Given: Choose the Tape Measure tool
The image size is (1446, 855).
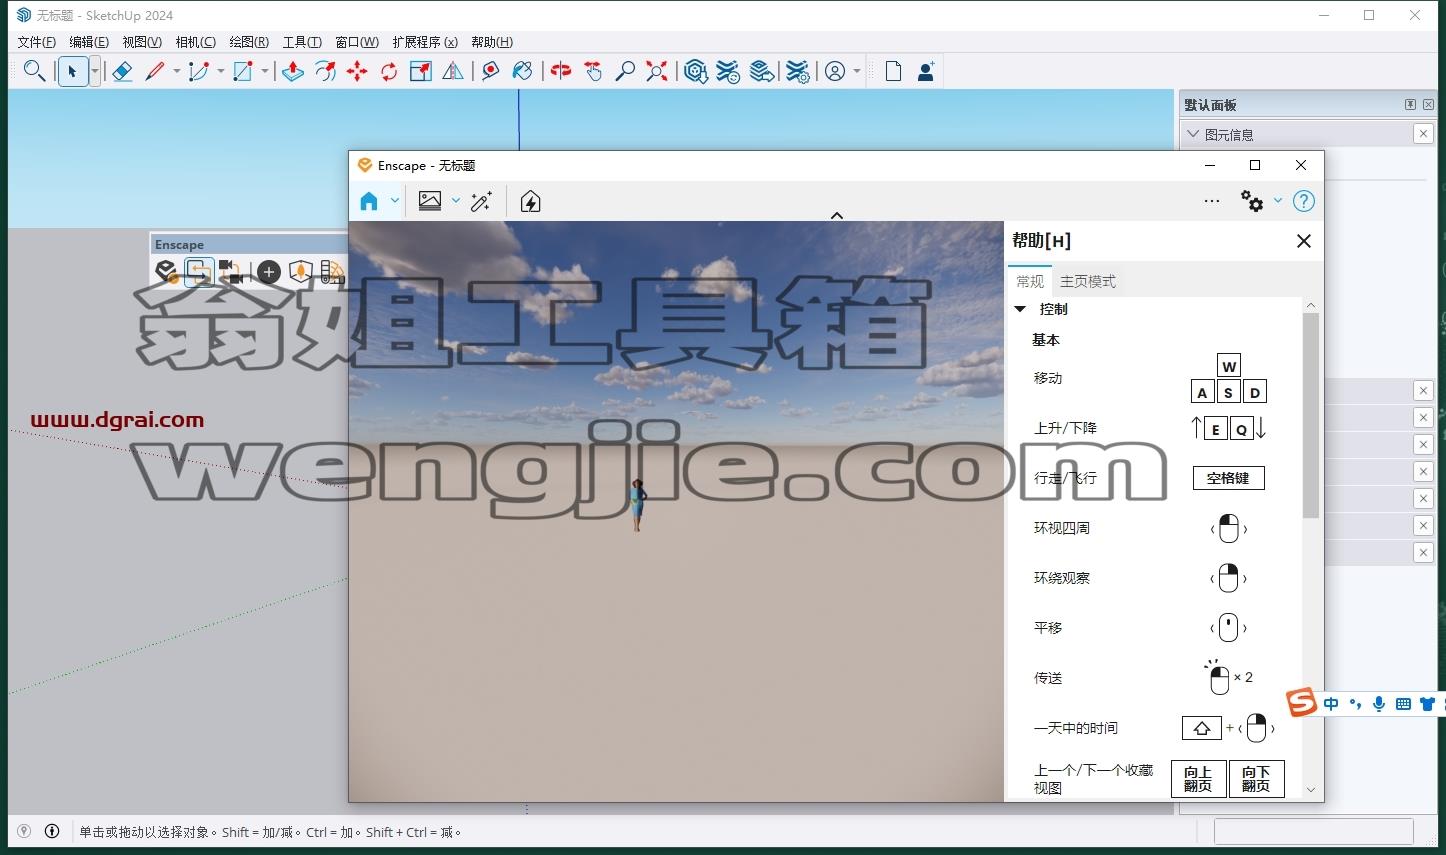Looking at the screenshot, I should [490, 71].
